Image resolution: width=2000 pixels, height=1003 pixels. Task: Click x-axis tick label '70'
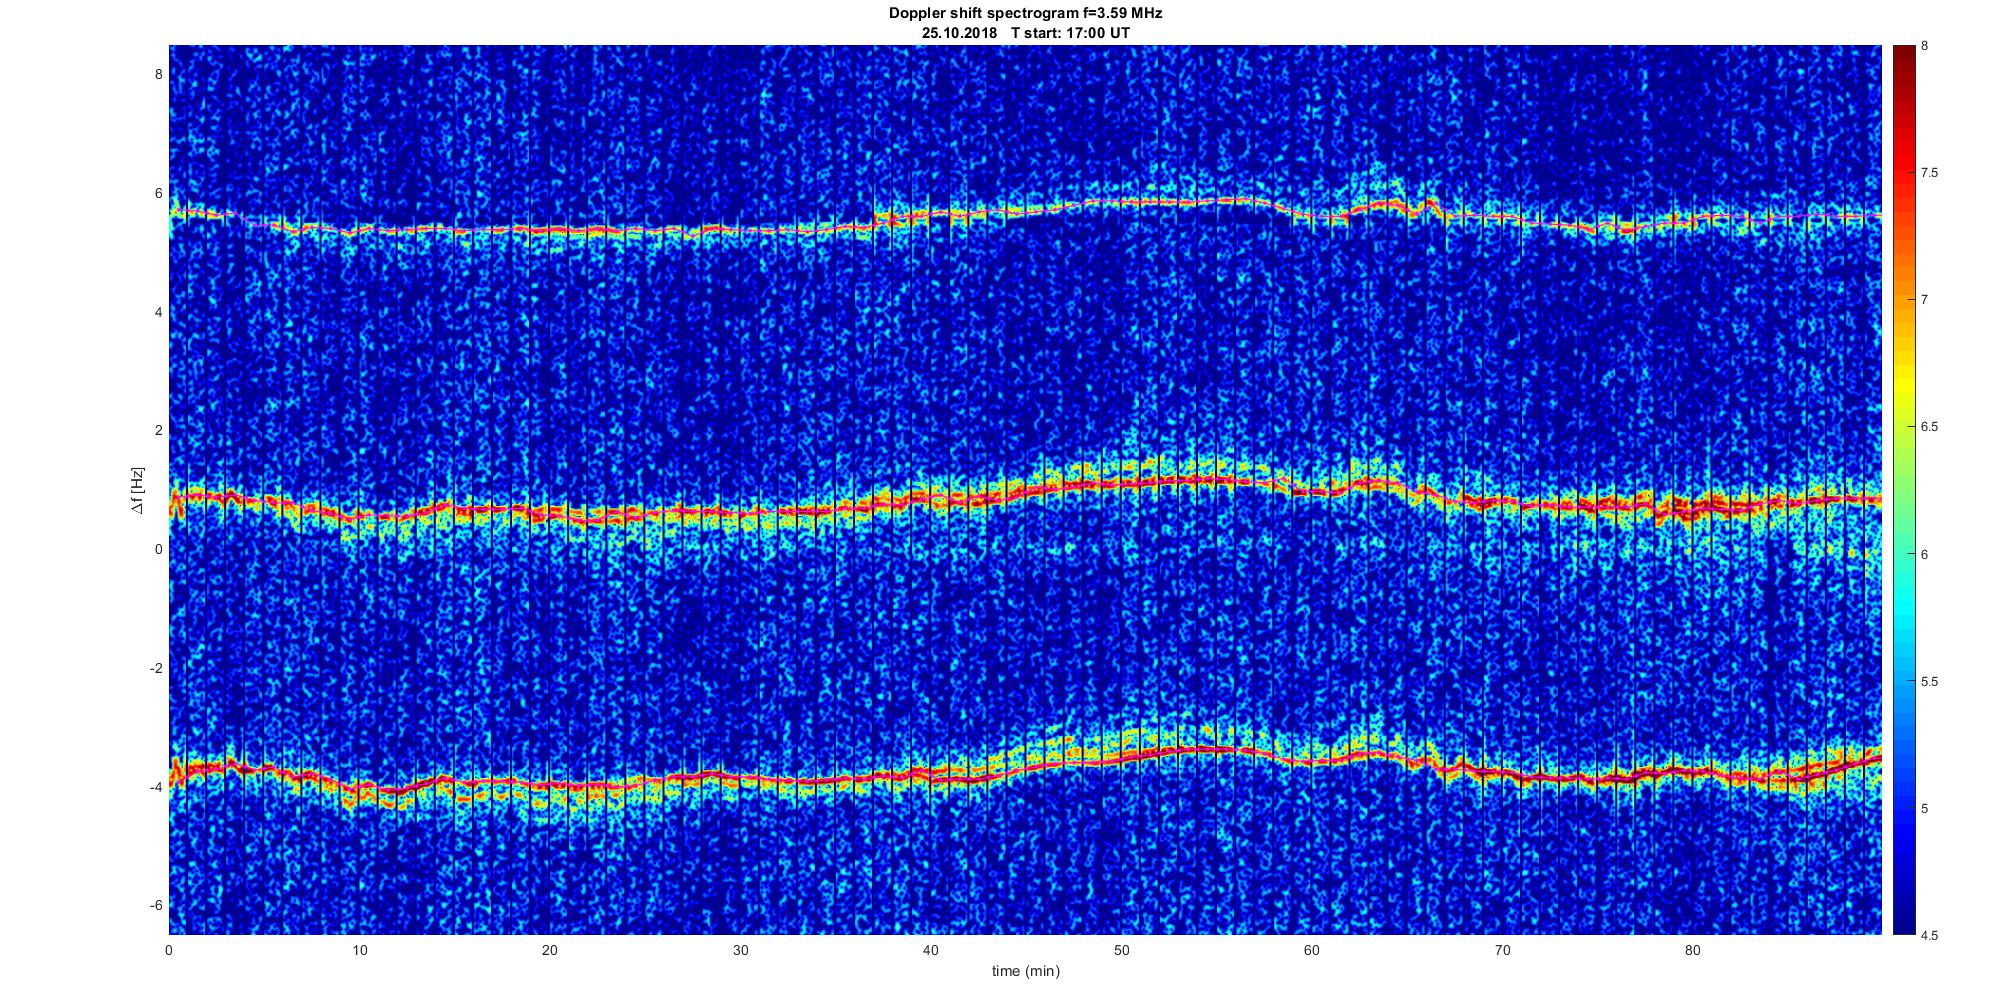(x=1502, y=950)
